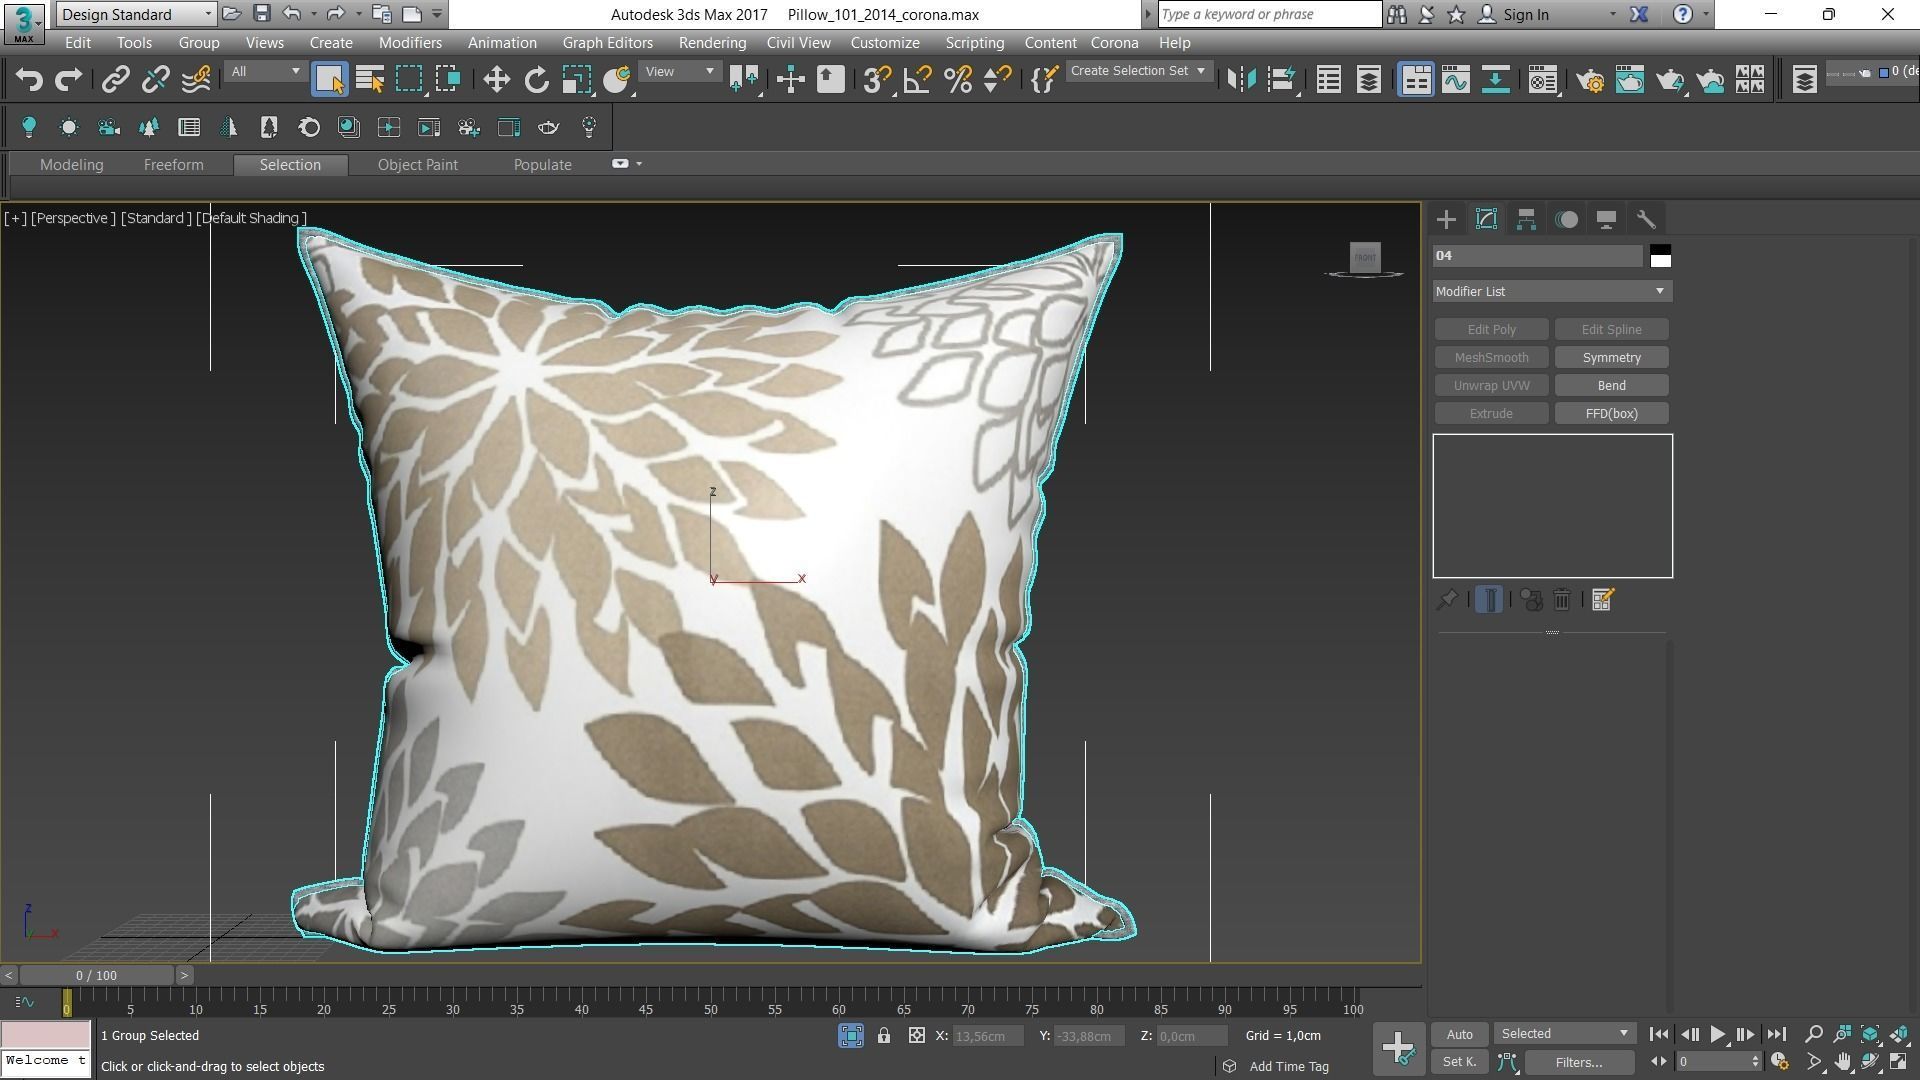Open the All selection filter dropdown
The height and width of the screenshot is (1080, 1920).
(265, 72)
